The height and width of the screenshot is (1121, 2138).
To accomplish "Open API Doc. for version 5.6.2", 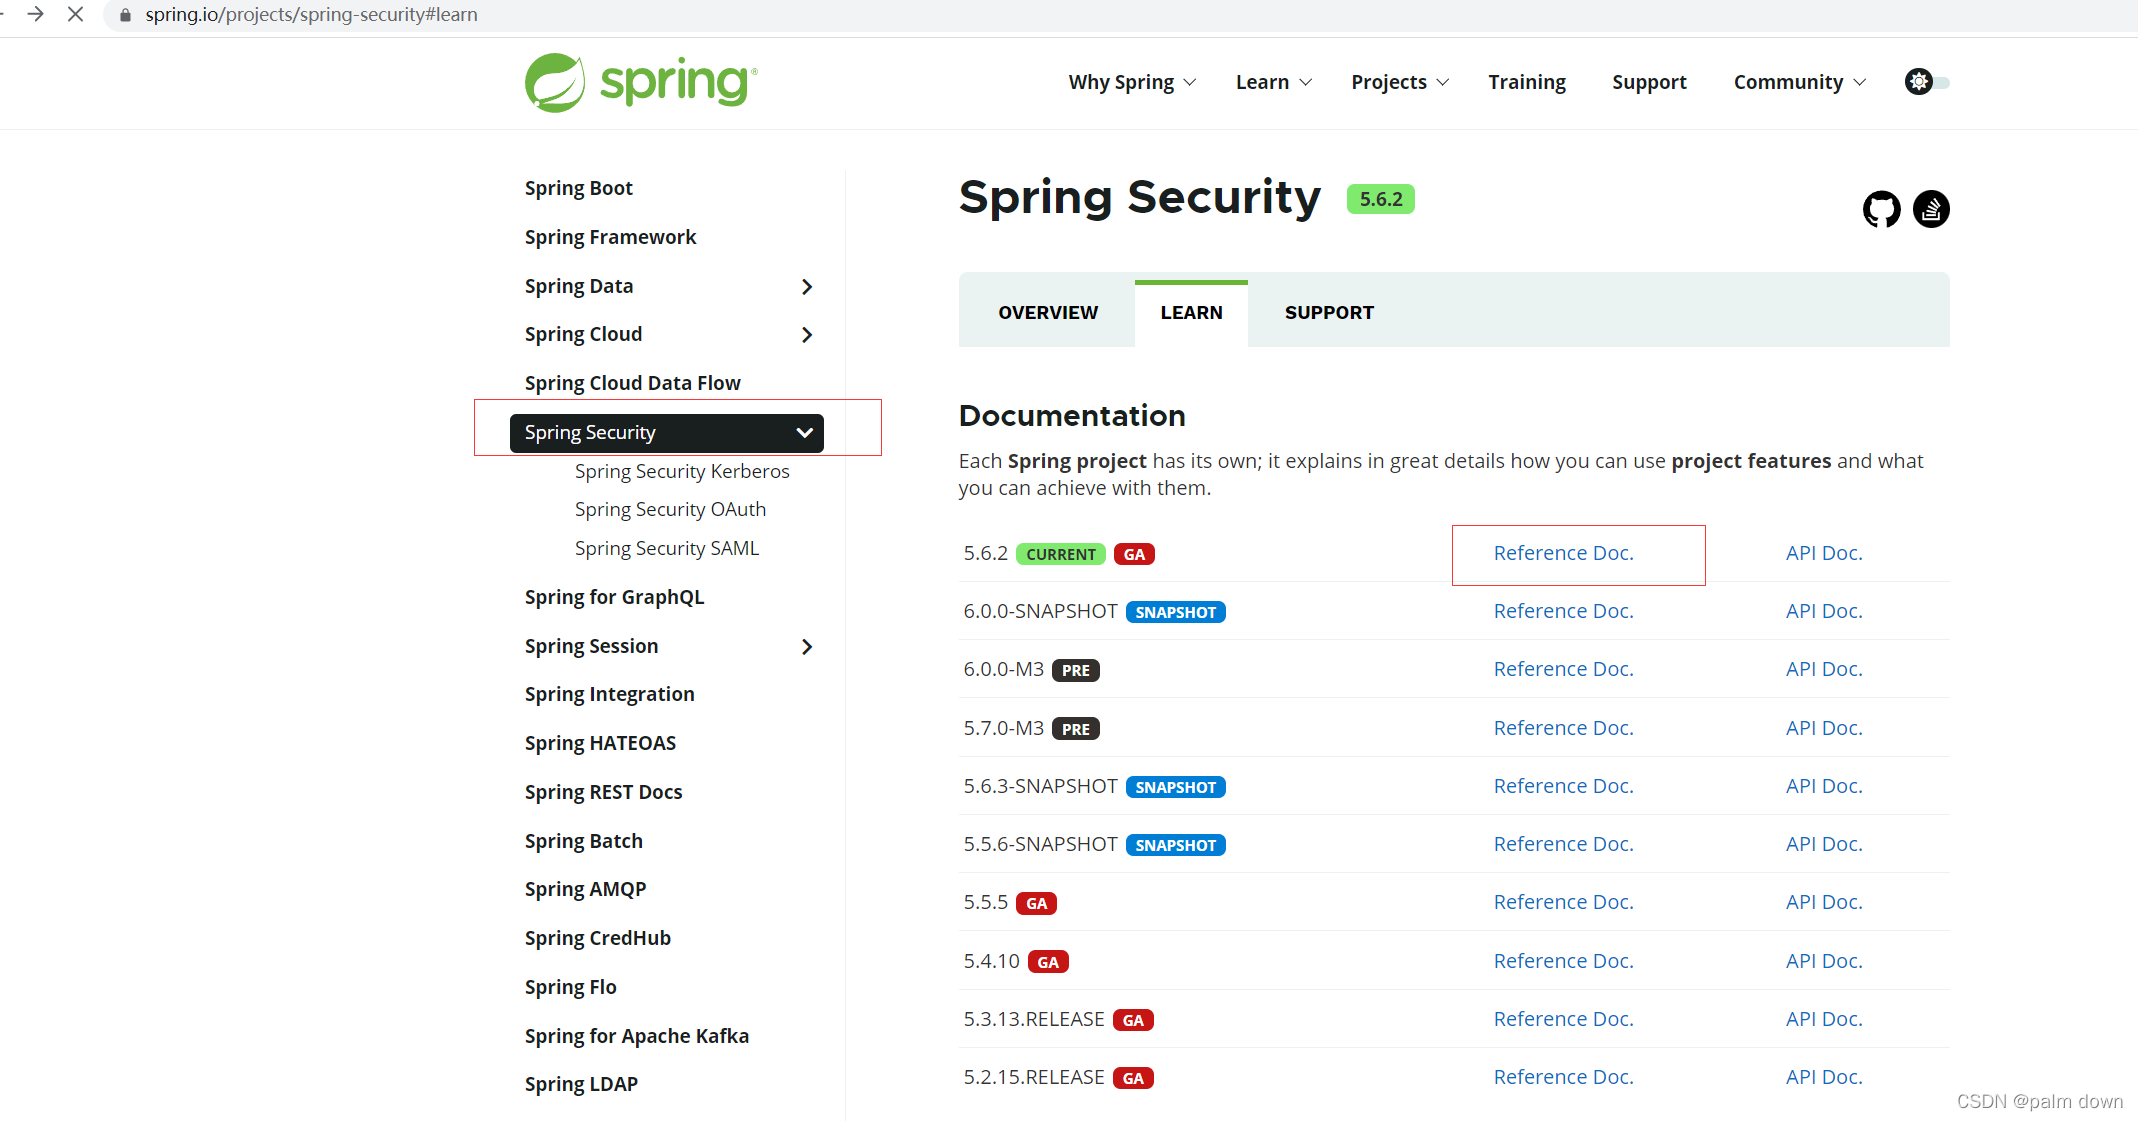I will pyautogui.click(x=1824, y=553).
